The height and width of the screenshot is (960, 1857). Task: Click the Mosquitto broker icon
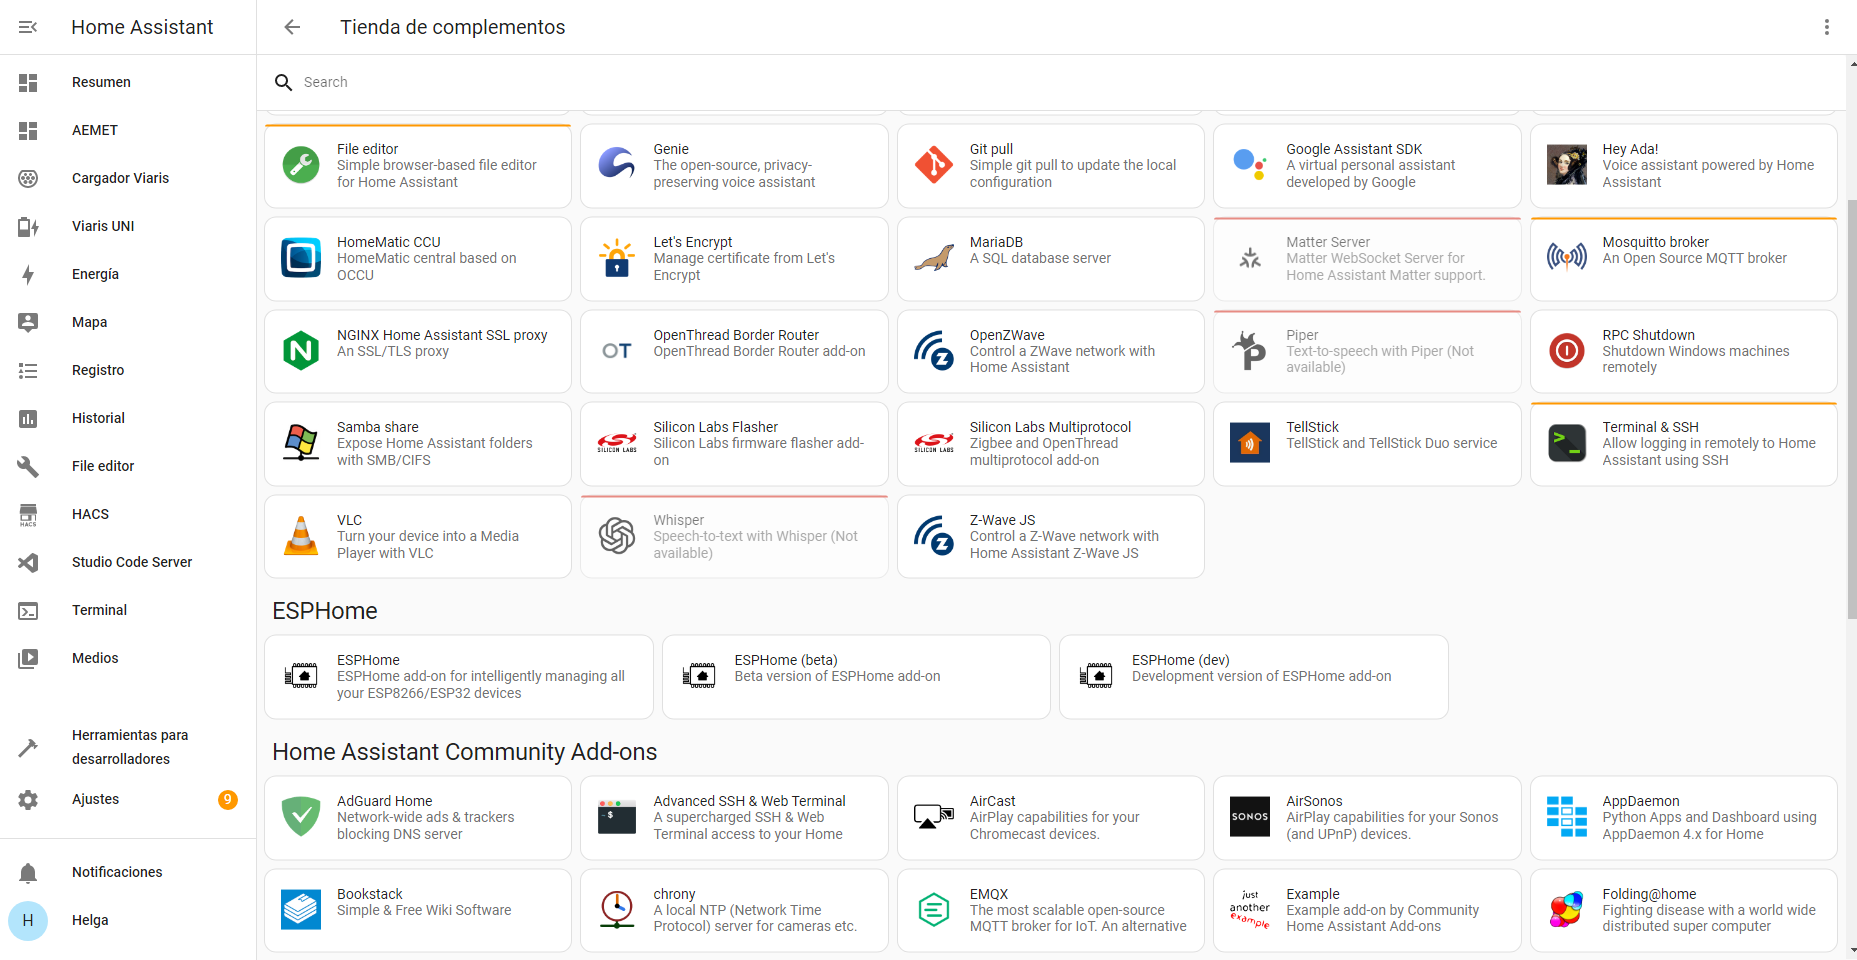1567,258
